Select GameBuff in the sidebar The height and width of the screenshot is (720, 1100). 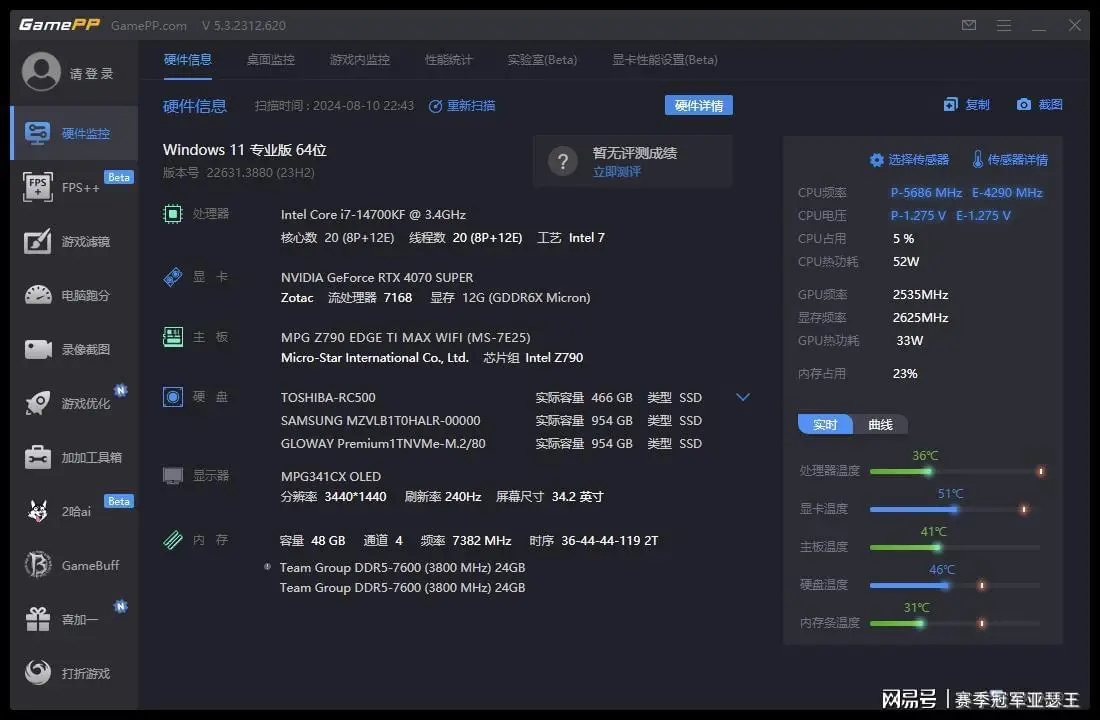tap(70, 564)
